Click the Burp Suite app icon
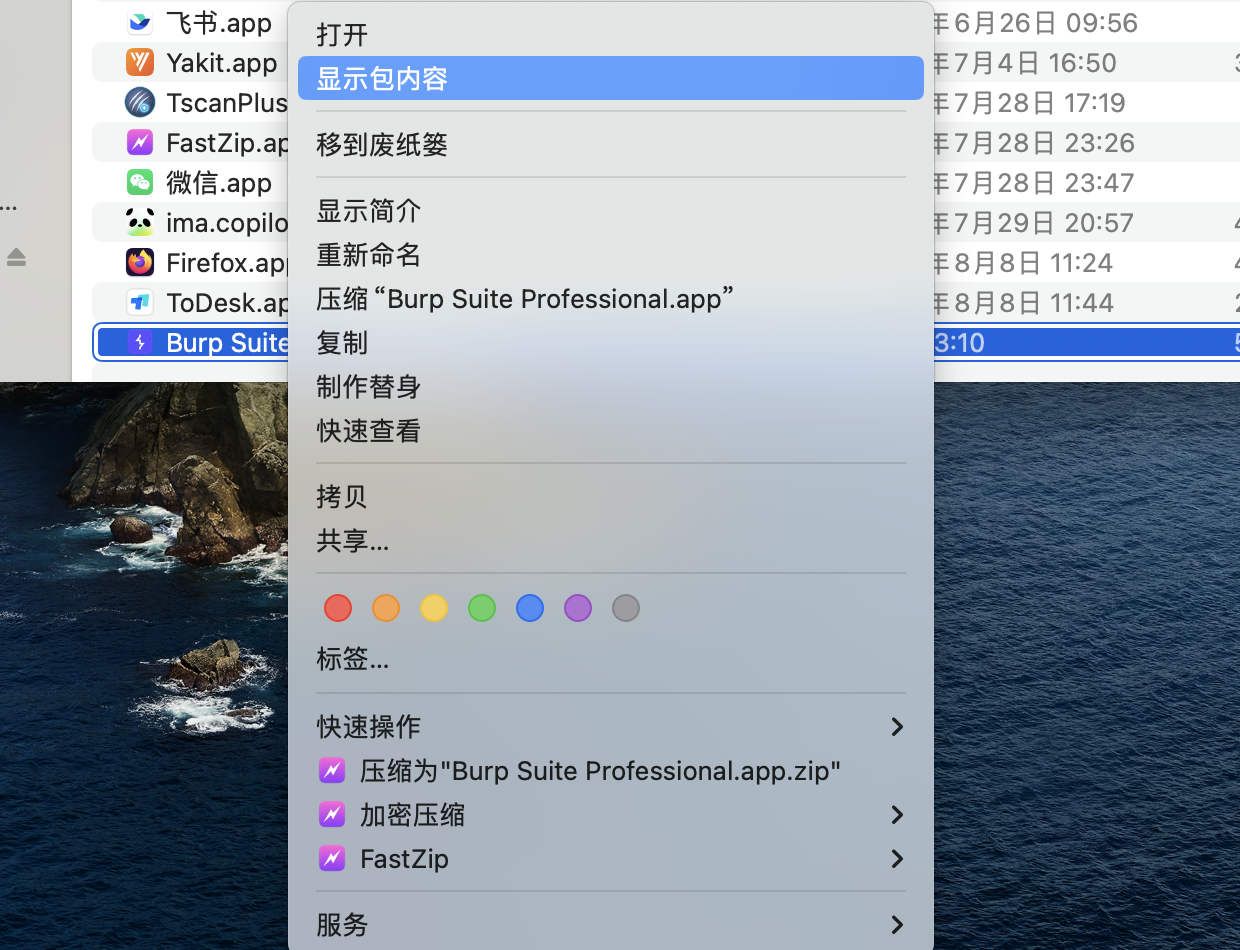Viewport: 1240px width, 950px height. point(140,342)
